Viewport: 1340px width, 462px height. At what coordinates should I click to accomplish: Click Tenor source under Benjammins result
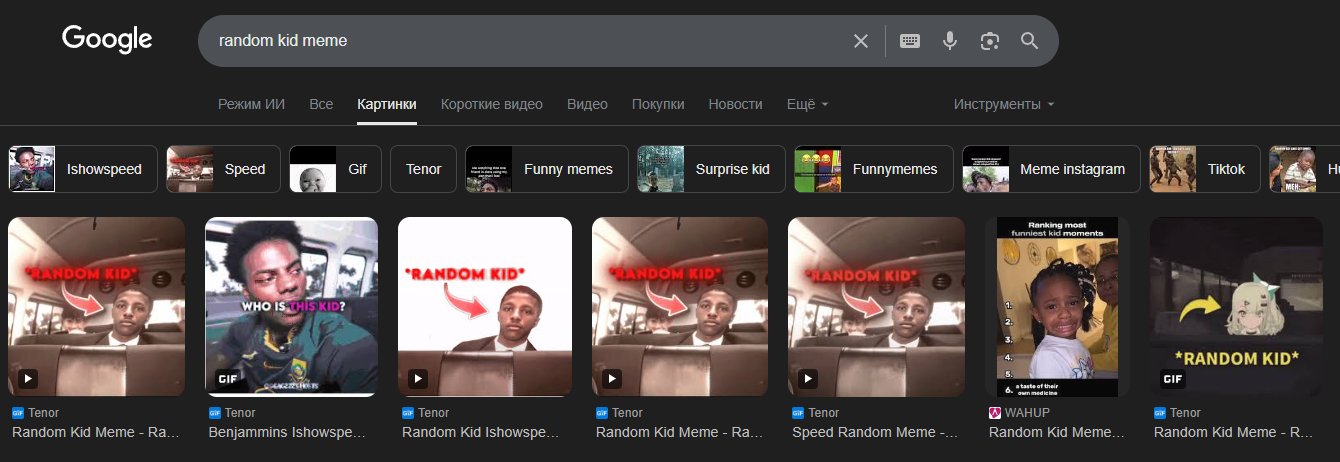click(240, 412)
